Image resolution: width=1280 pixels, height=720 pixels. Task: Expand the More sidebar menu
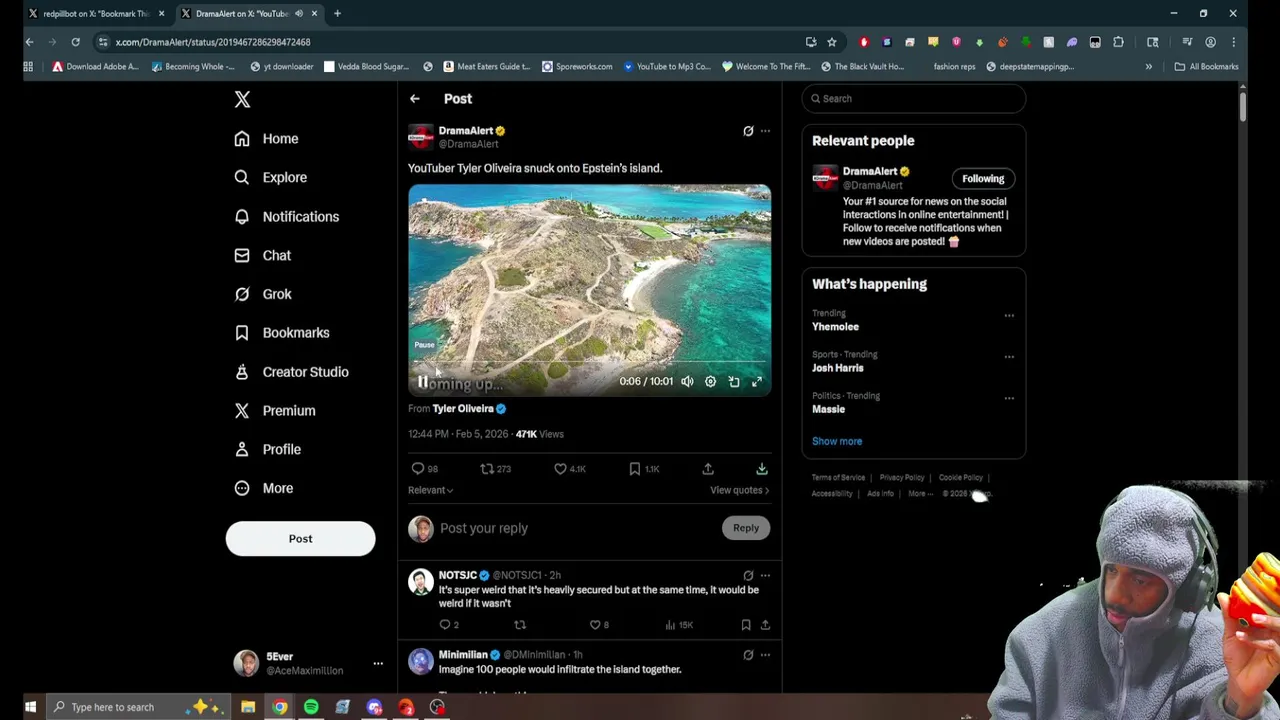pos(264,488)
